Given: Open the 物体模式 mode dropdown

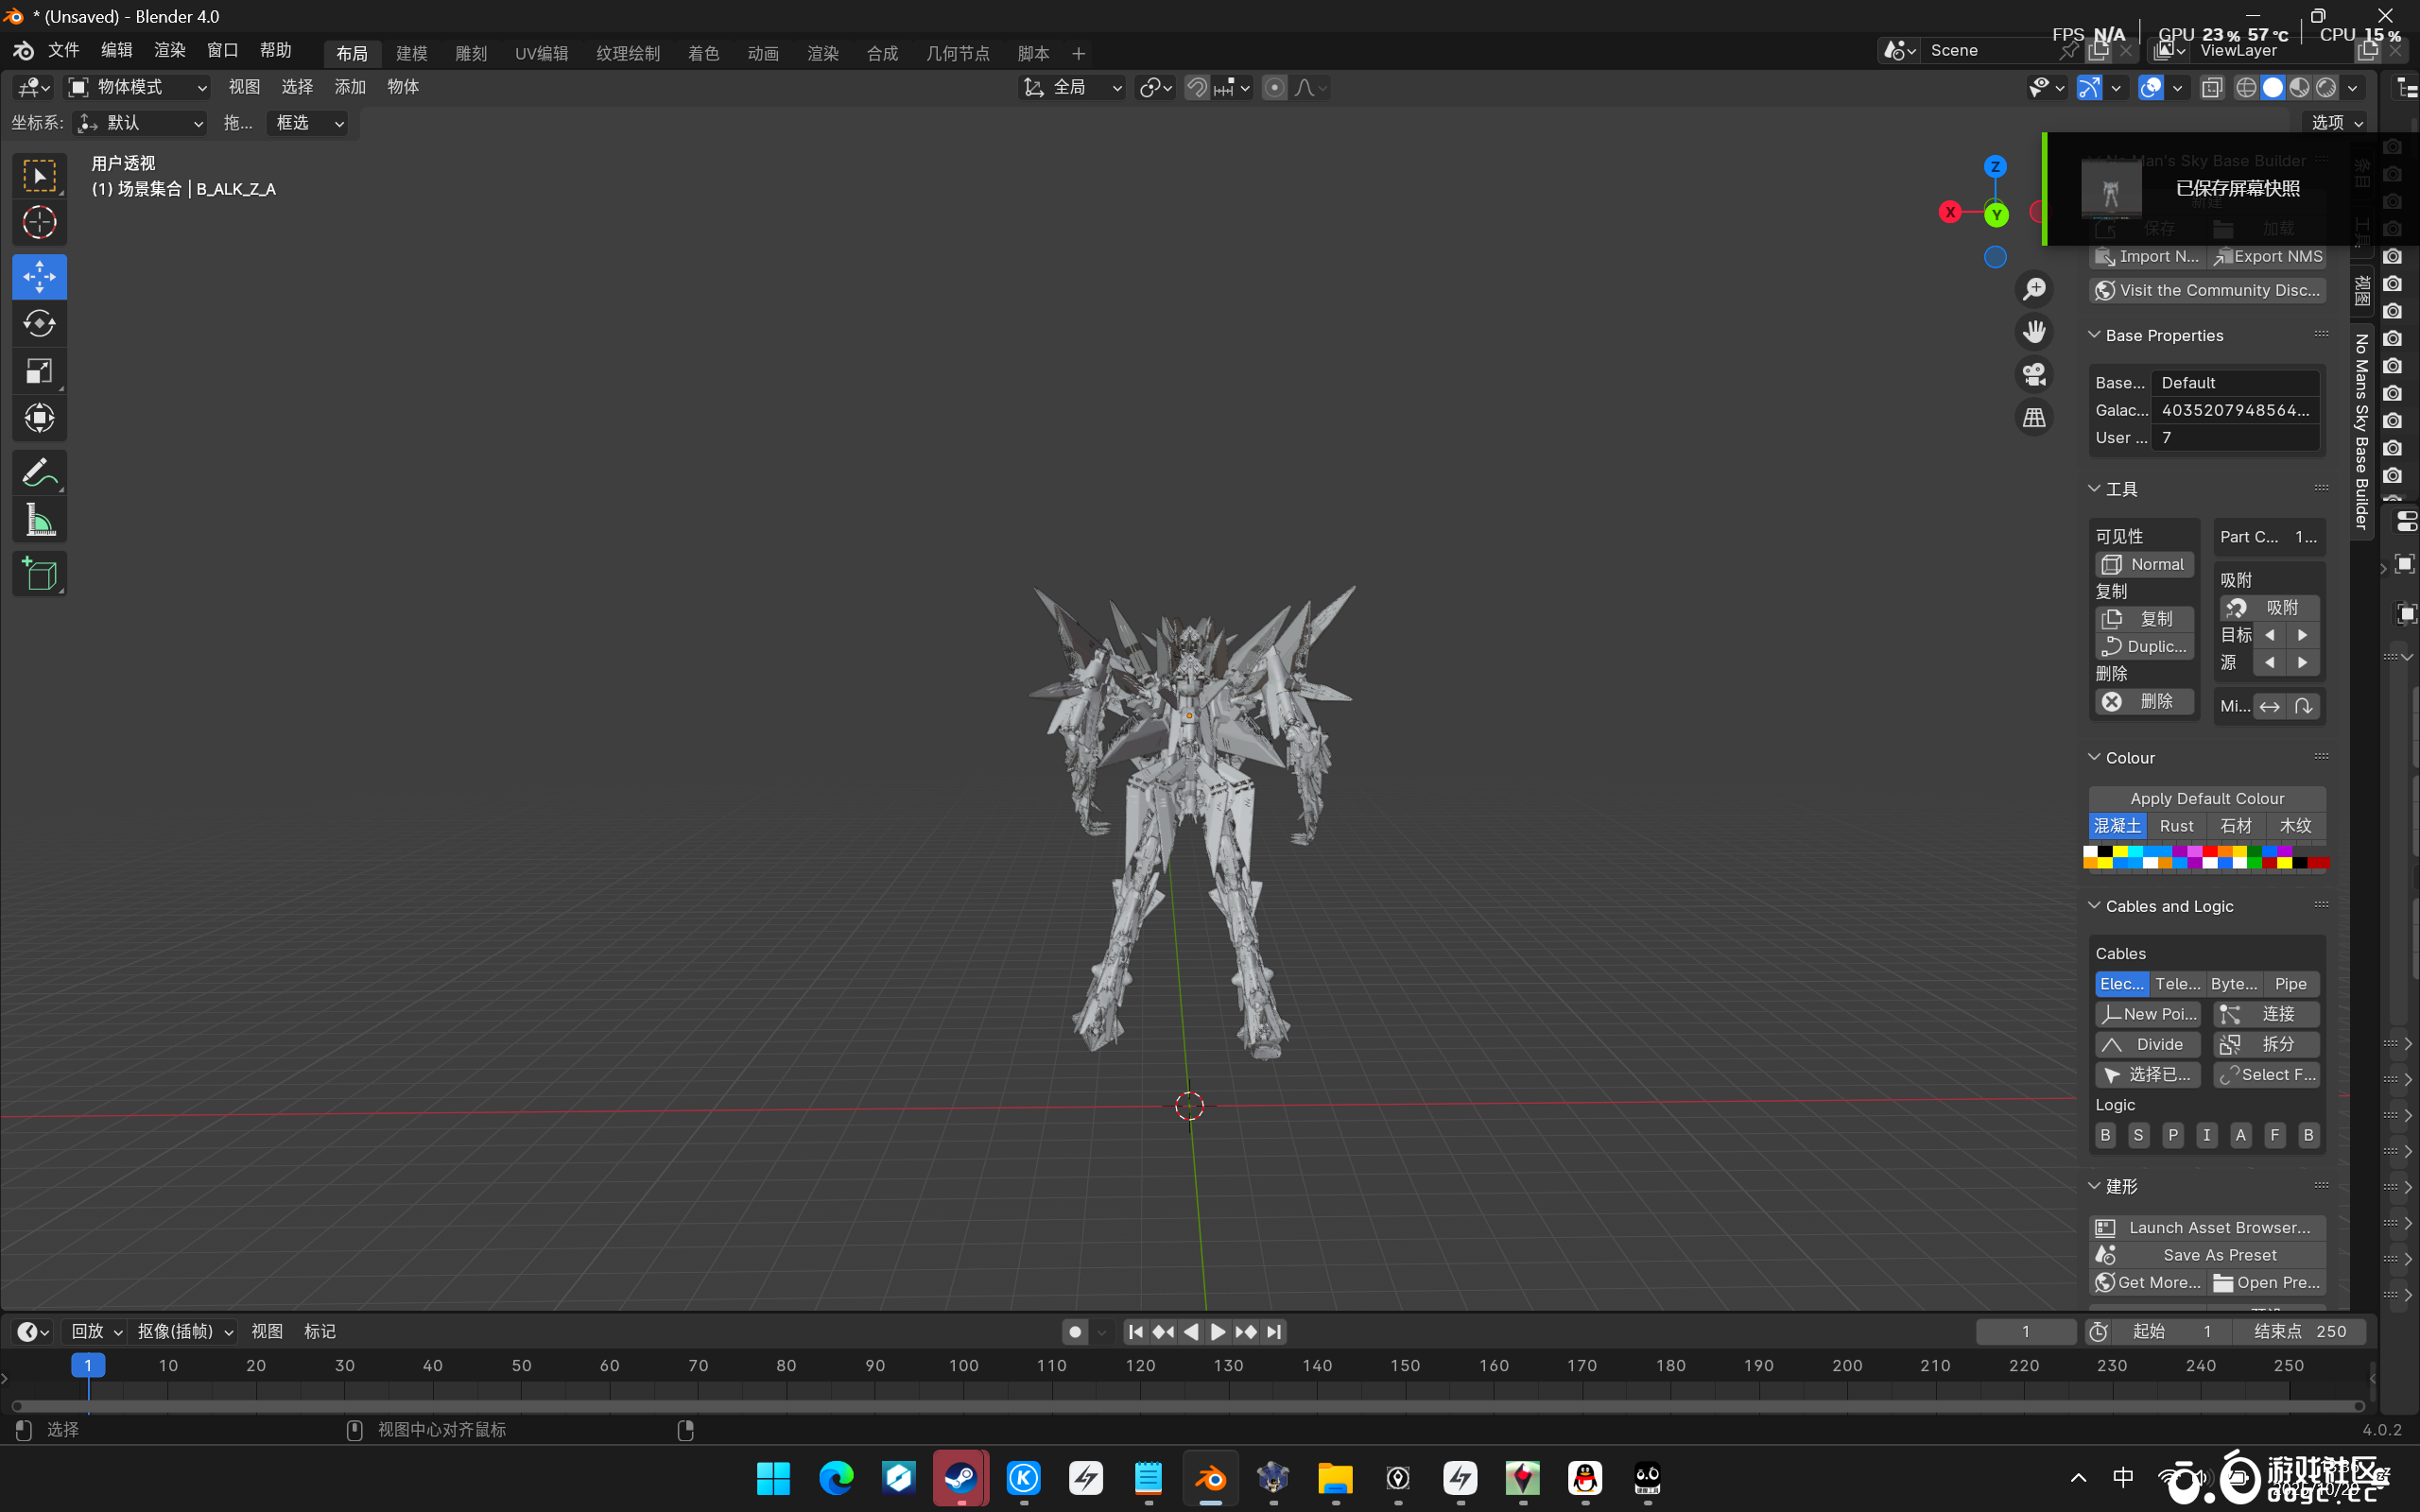Looking at the screenshot, I should click(x=137, y=88).
